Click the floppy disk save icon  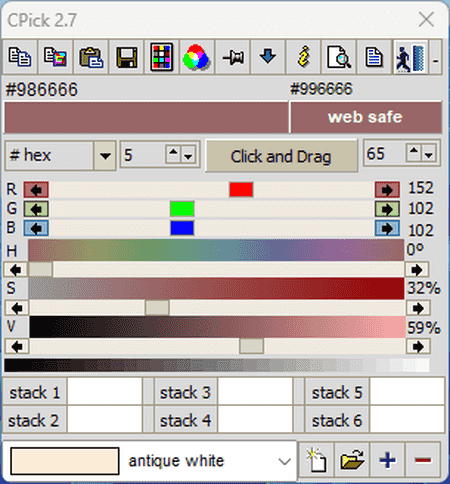coord(127,57)
